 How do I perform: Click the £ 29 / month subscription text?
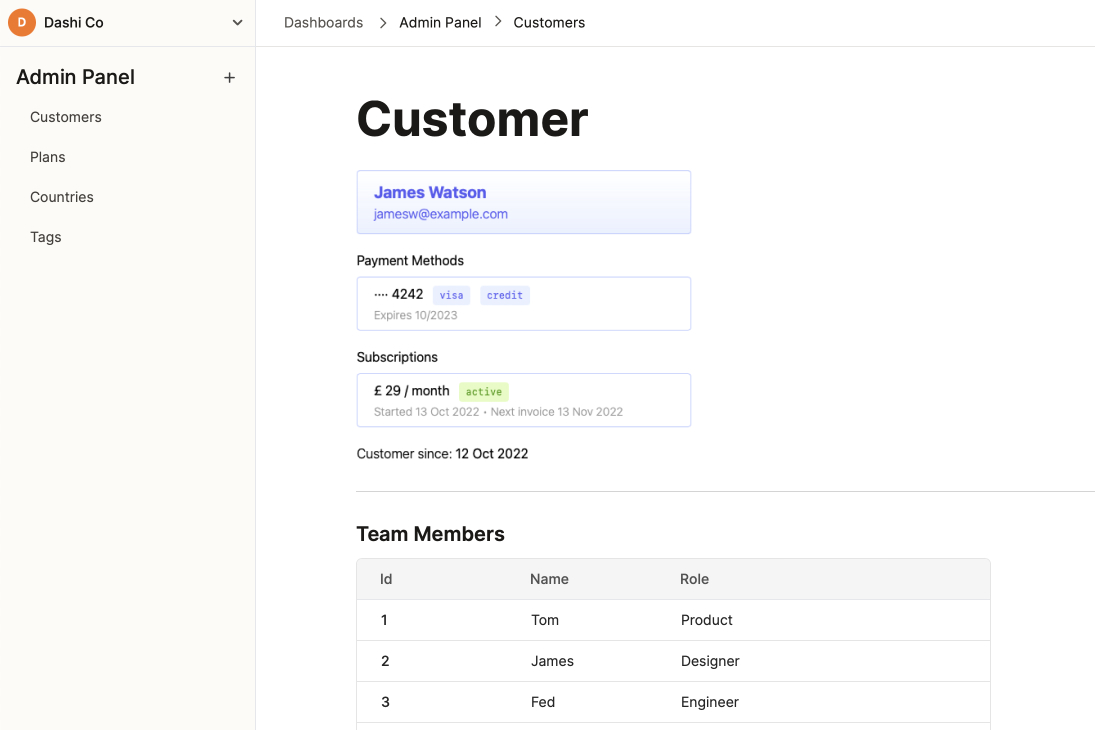tap(411, 390)
